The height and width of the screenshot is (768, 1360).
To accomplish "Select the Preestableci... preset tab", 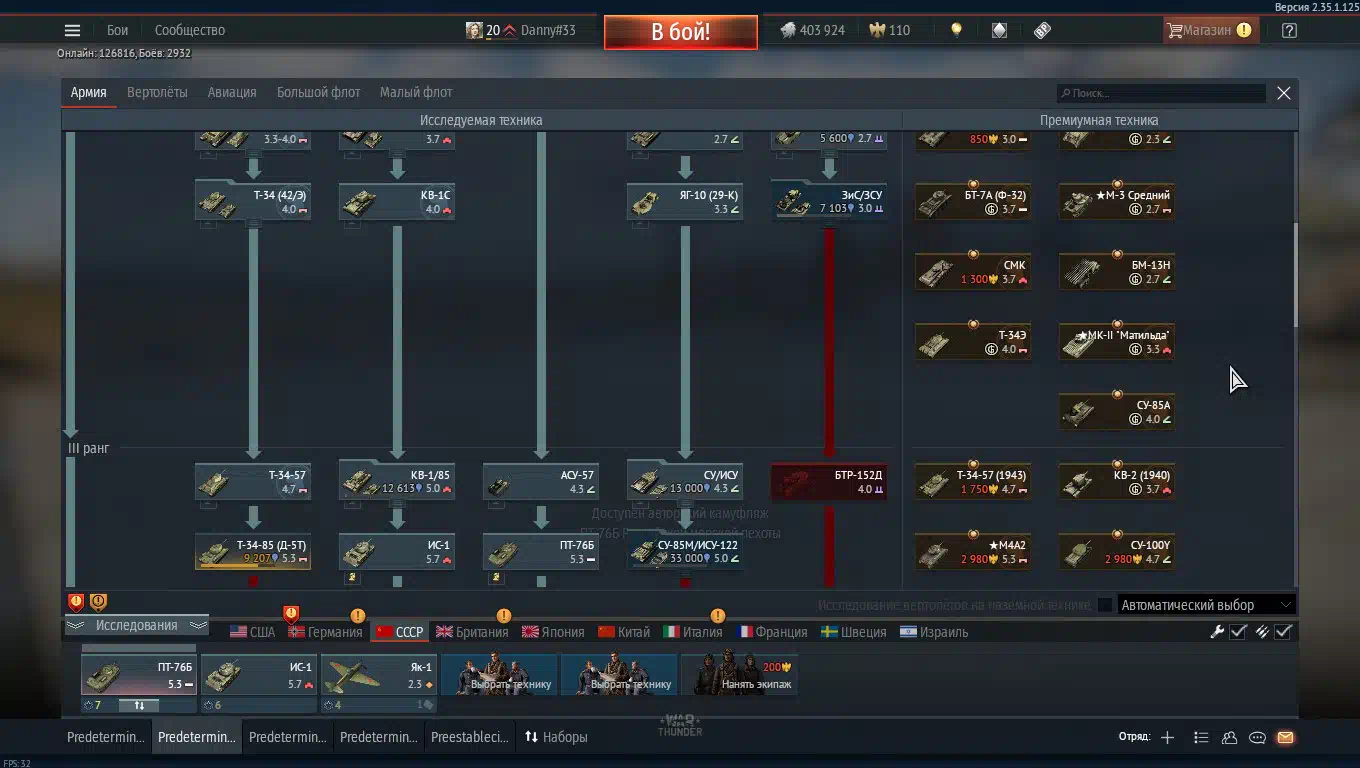I will (469, 737).
